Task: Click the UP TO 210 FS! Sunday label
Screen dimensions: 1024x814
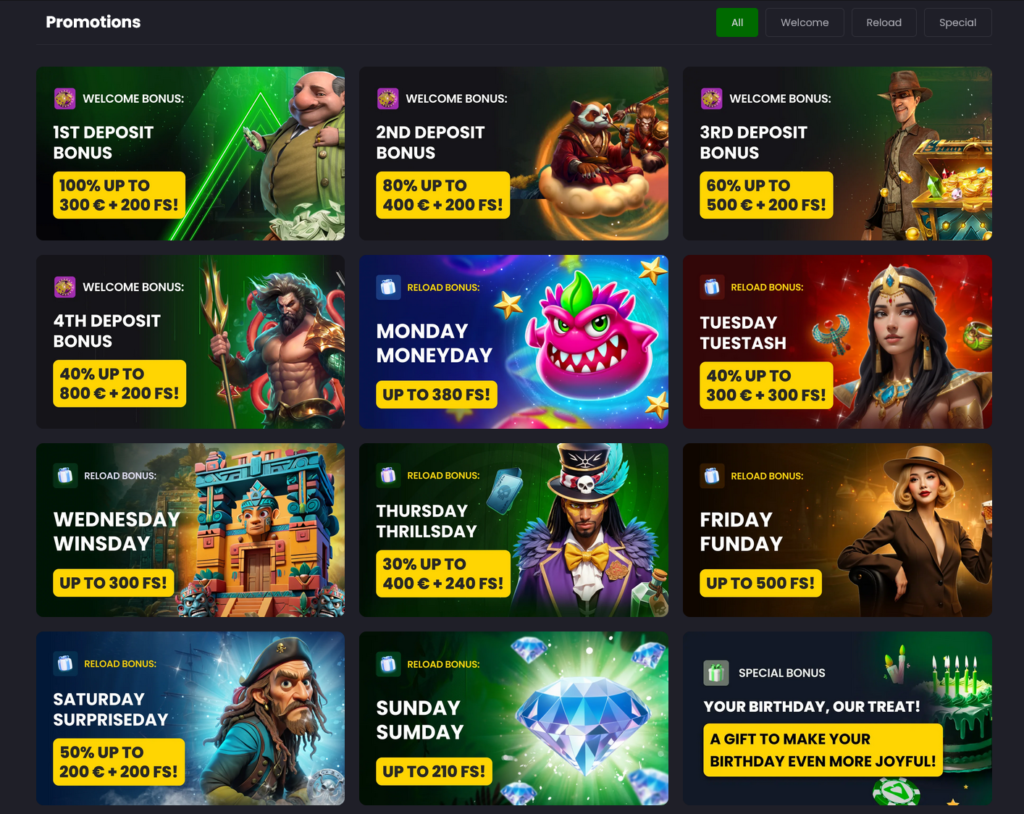Action: tap(434, 772)
